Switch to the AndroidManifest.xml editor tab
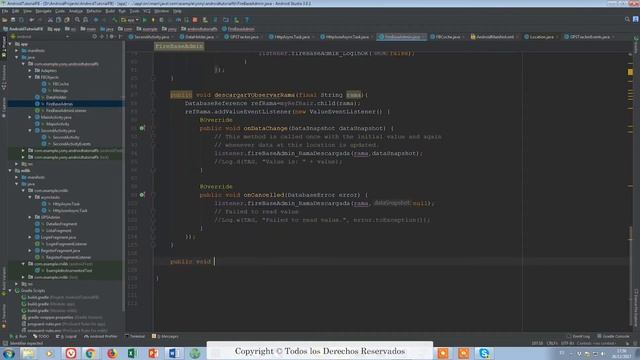640x360 pixels. pyautogui.click(x=494, y=37)
